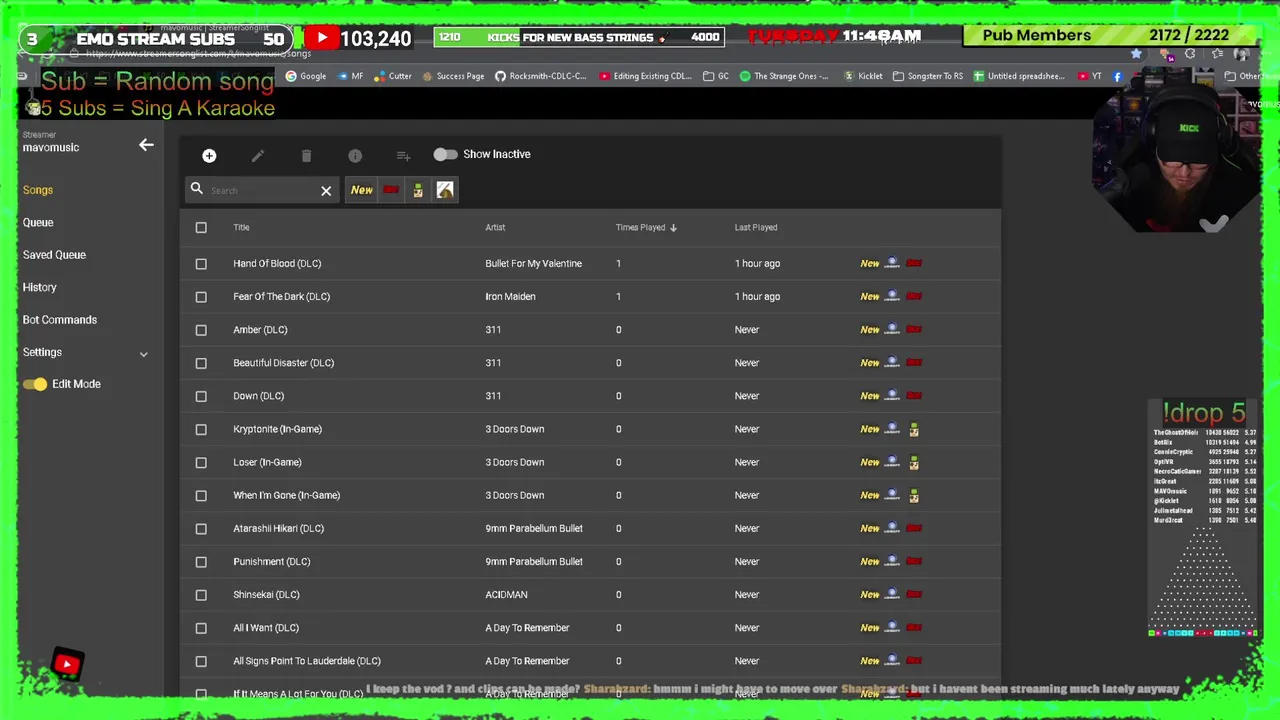This screenshot has width=1280, height=720.
Task: Click the Kicks for new bass strings progress bar
Action: (x=577, y=37)
